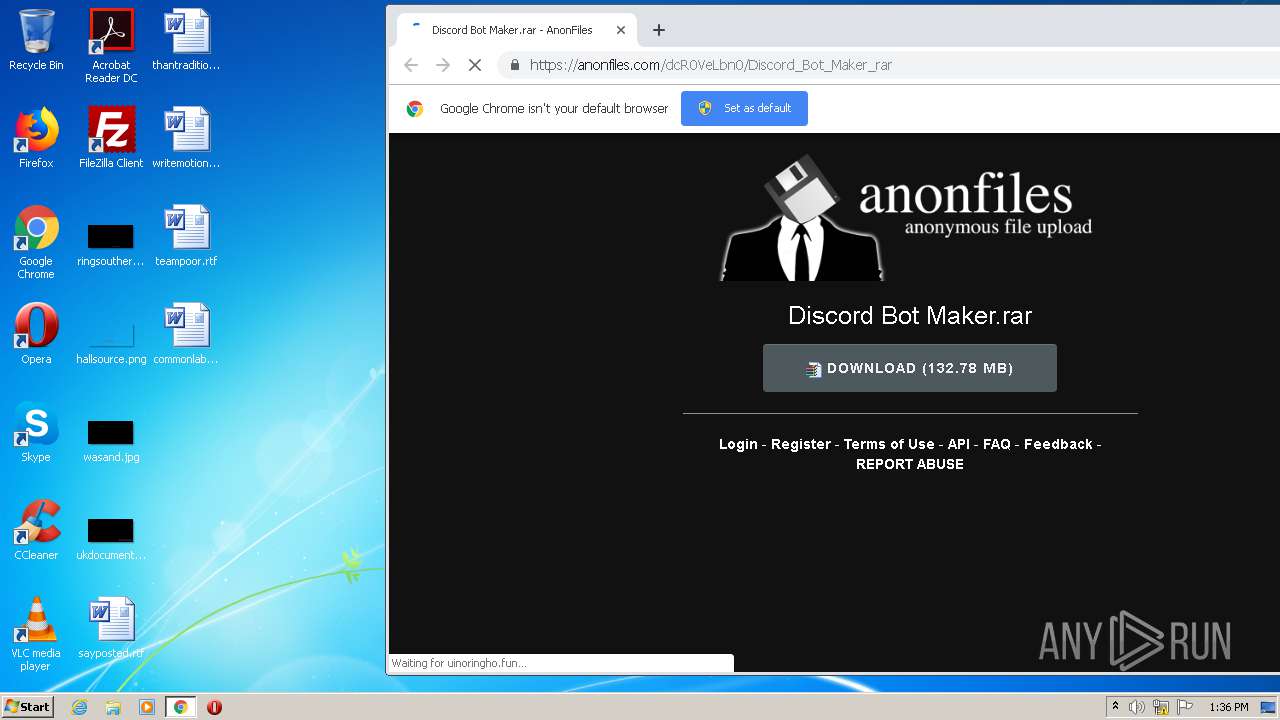Switch to Chrome taskbar button
The image size is (1280, 720).
(x=180, y=707)
